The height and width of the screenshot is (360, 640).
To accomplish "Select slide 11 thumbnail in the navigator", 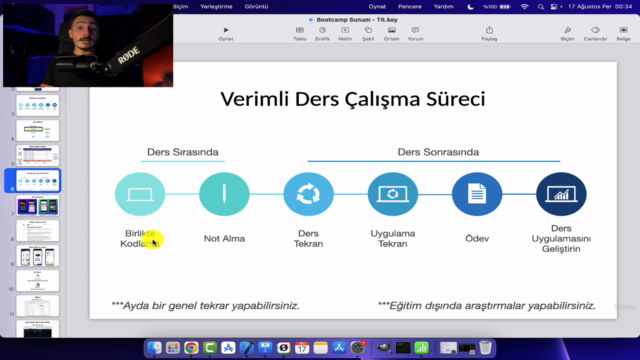I will pos(38,306).
